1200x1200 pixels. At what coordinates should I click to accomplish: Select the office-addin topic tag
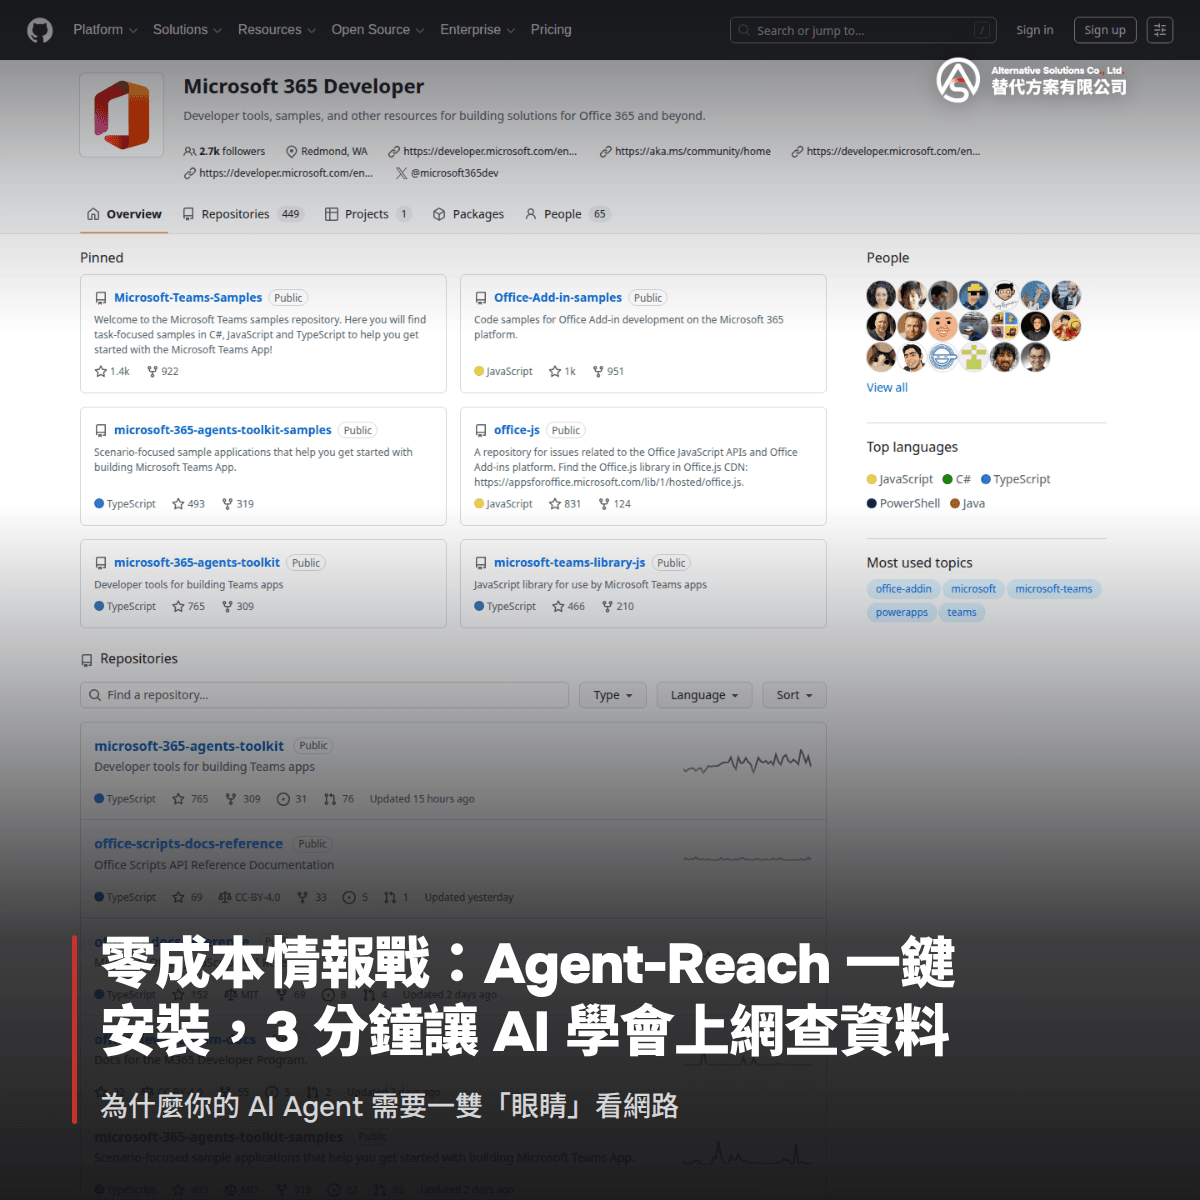[x=904, y=589]
